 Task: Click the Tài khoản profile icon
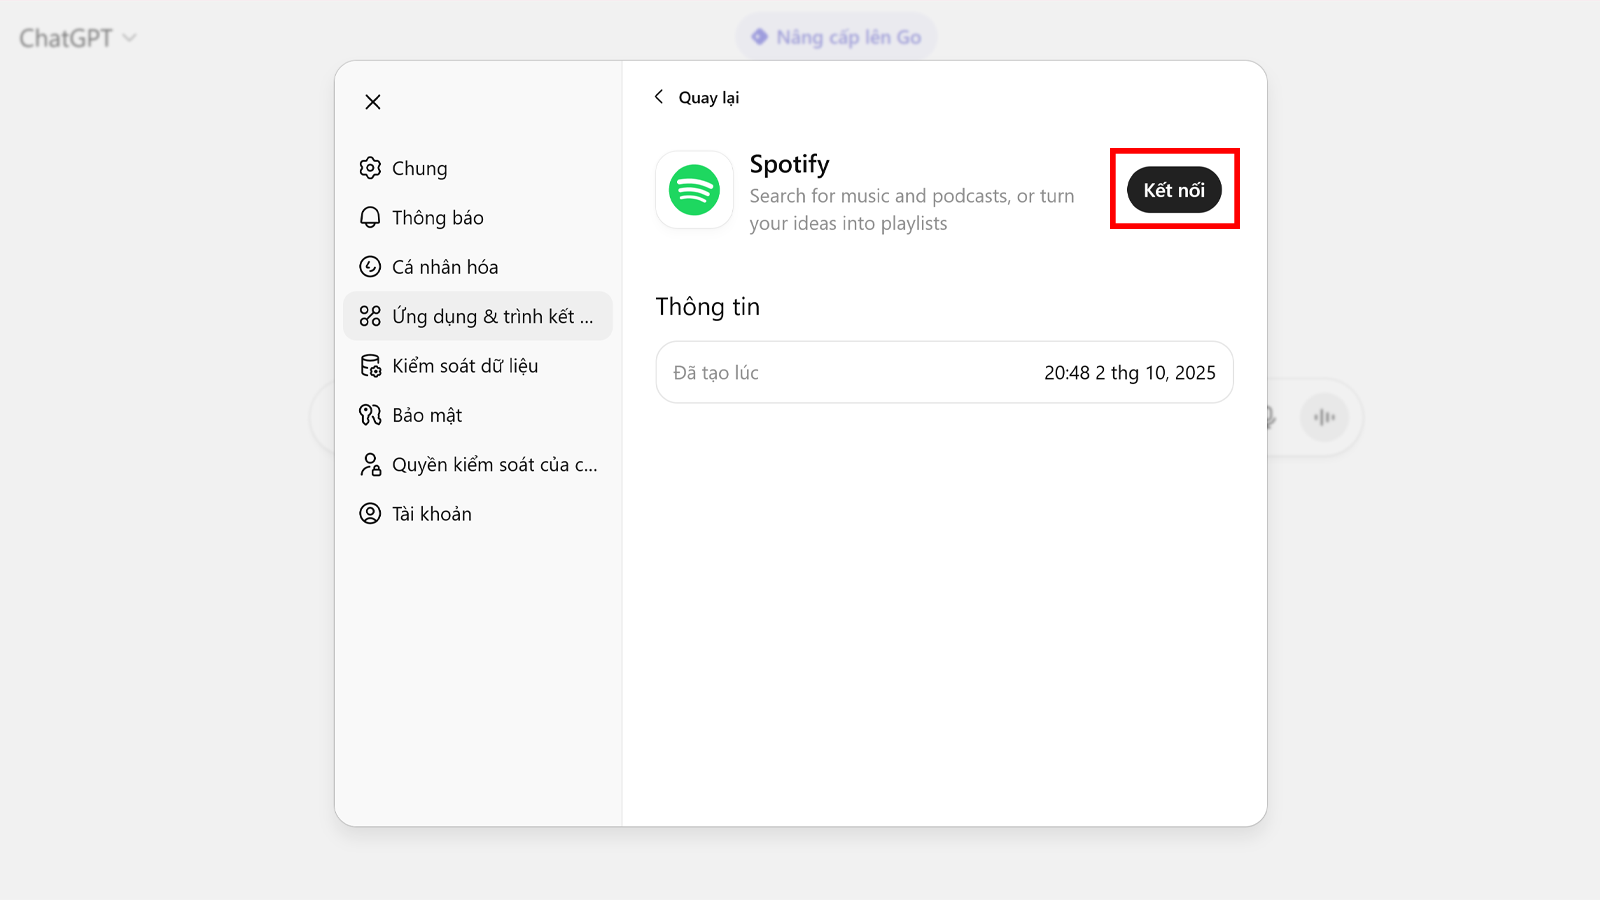pyautogui.click(x=370, y=514)
